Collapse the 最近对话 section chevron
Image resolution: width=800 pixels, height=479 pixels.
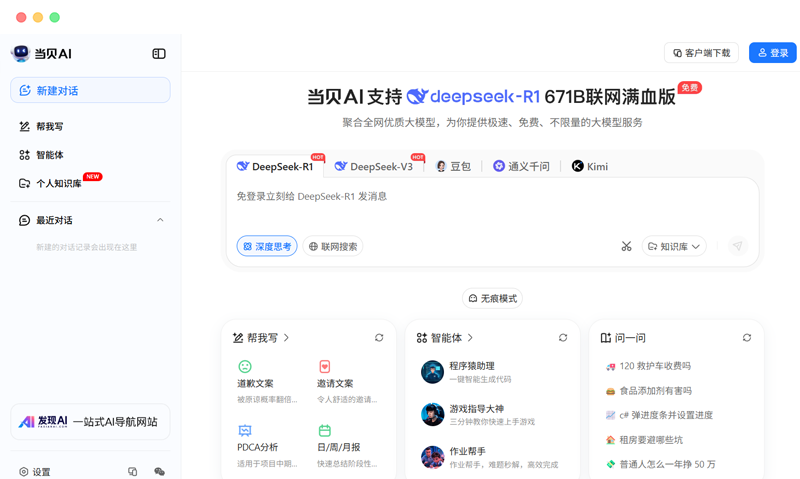point(160,220)
